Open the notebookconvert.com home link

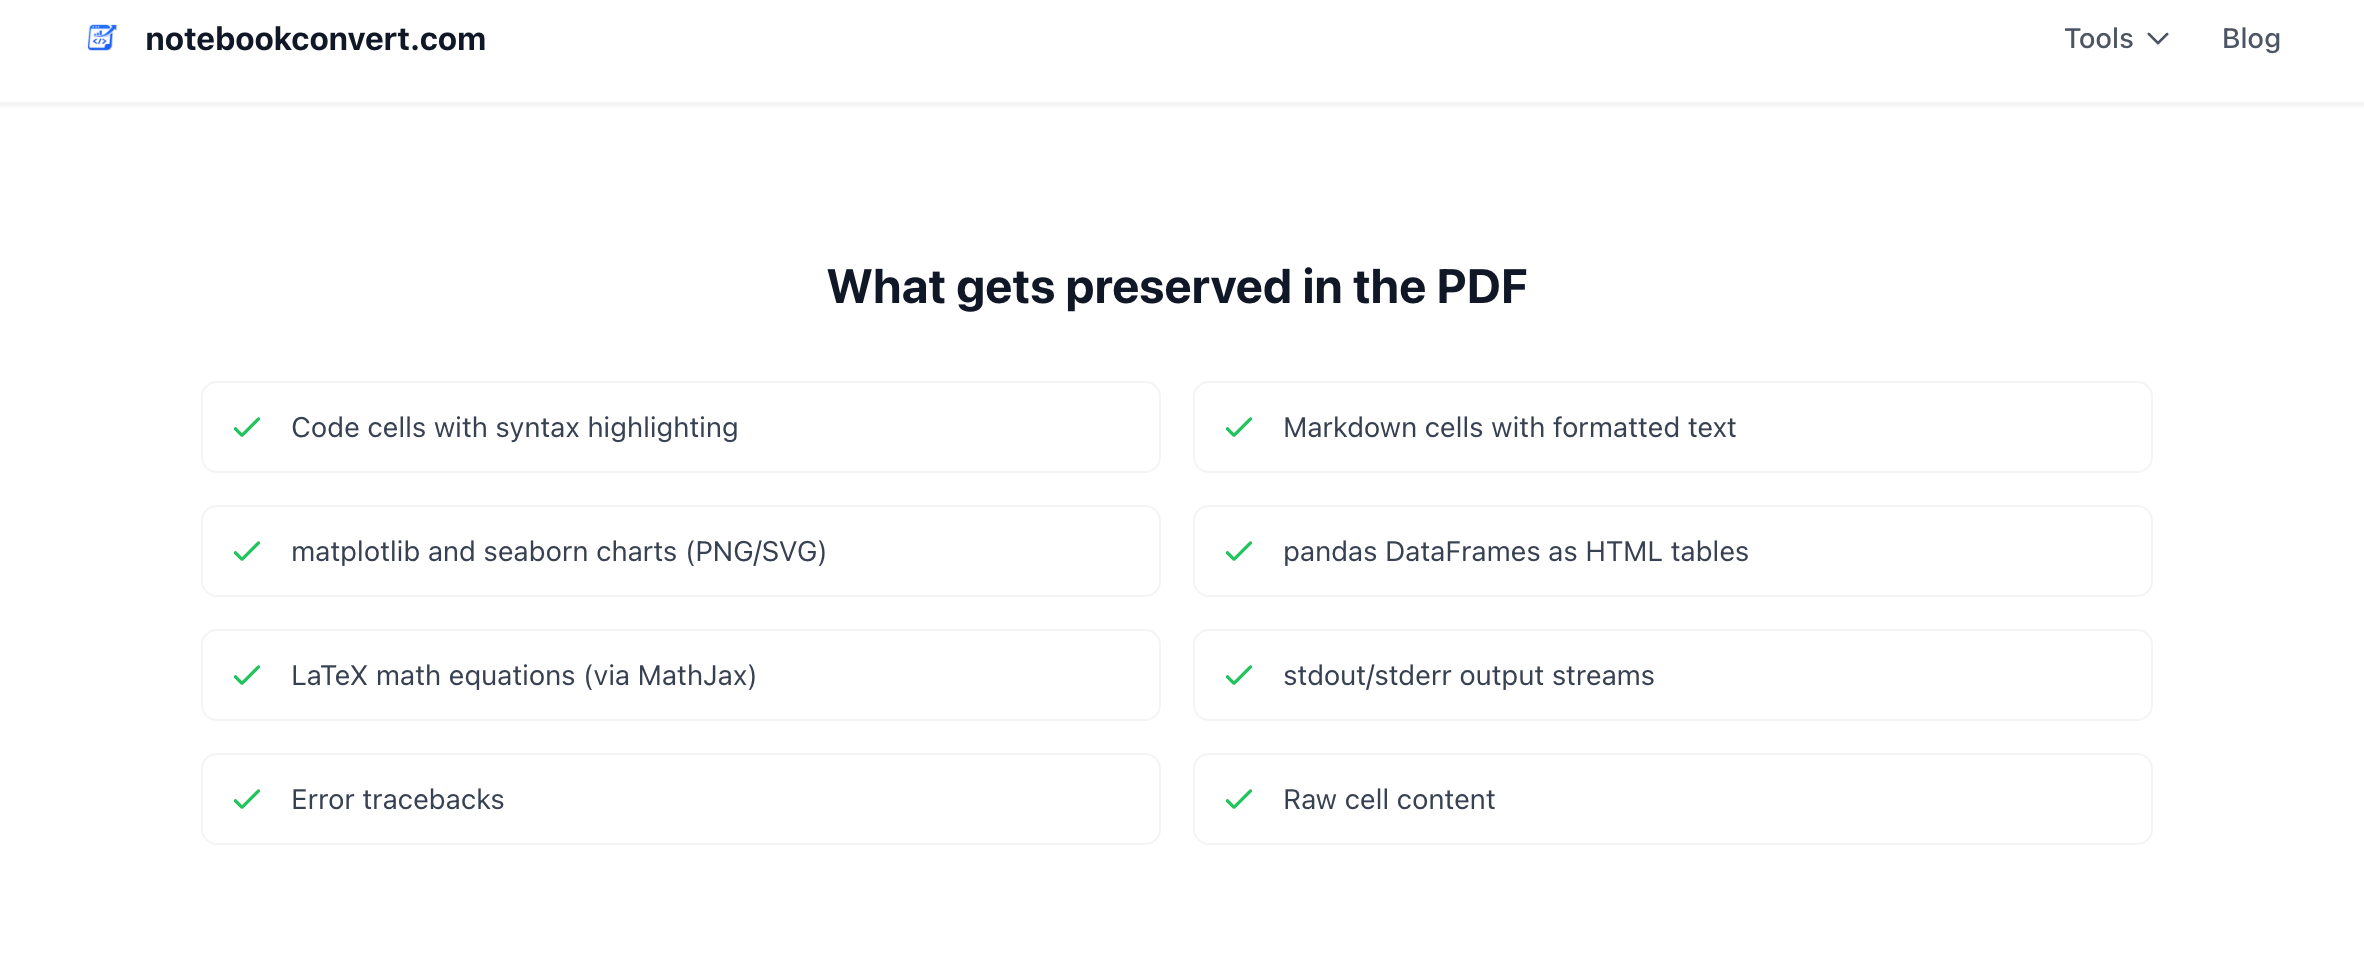tap(315, 39)
